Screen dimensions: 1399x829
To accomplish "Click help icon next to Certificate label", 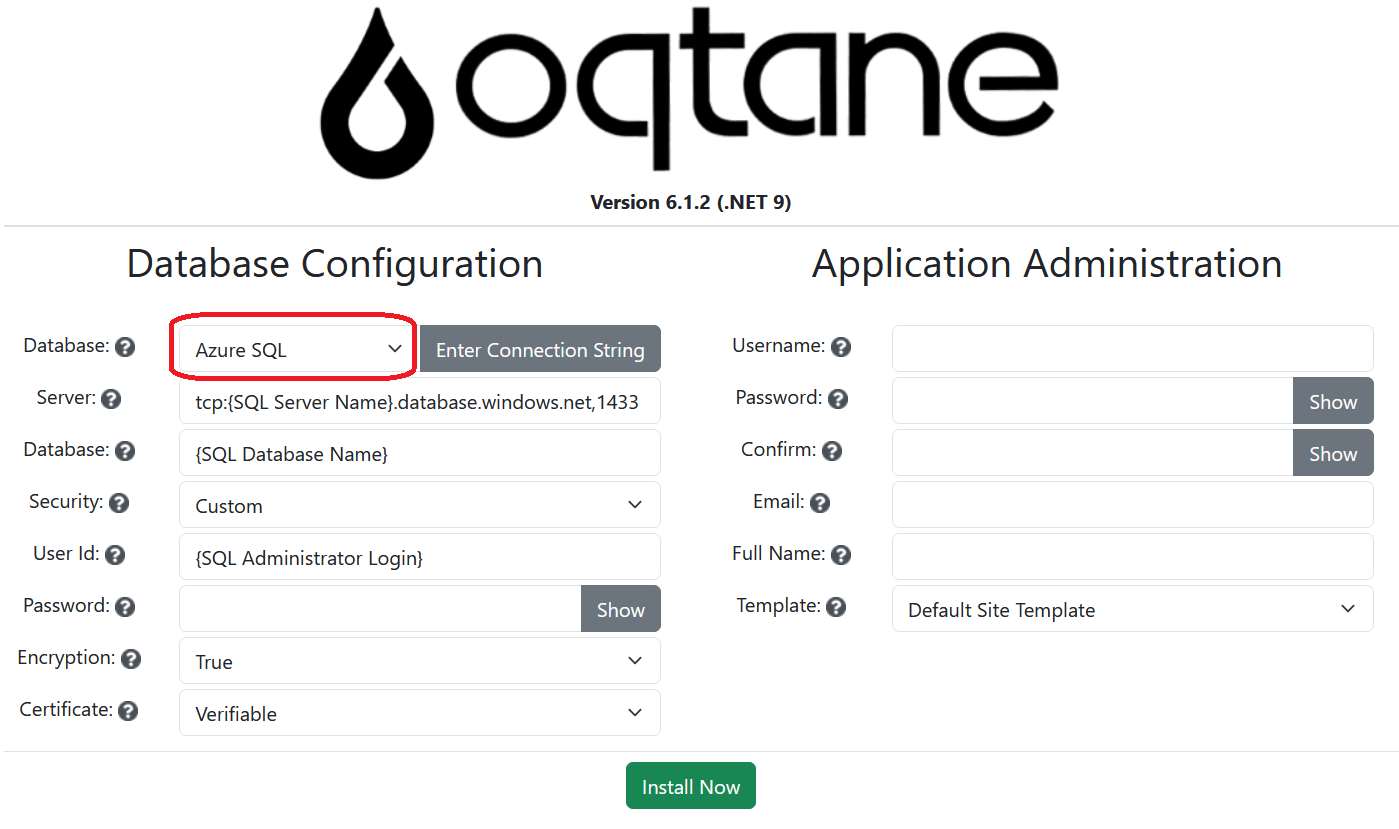I will pos(128,711).
